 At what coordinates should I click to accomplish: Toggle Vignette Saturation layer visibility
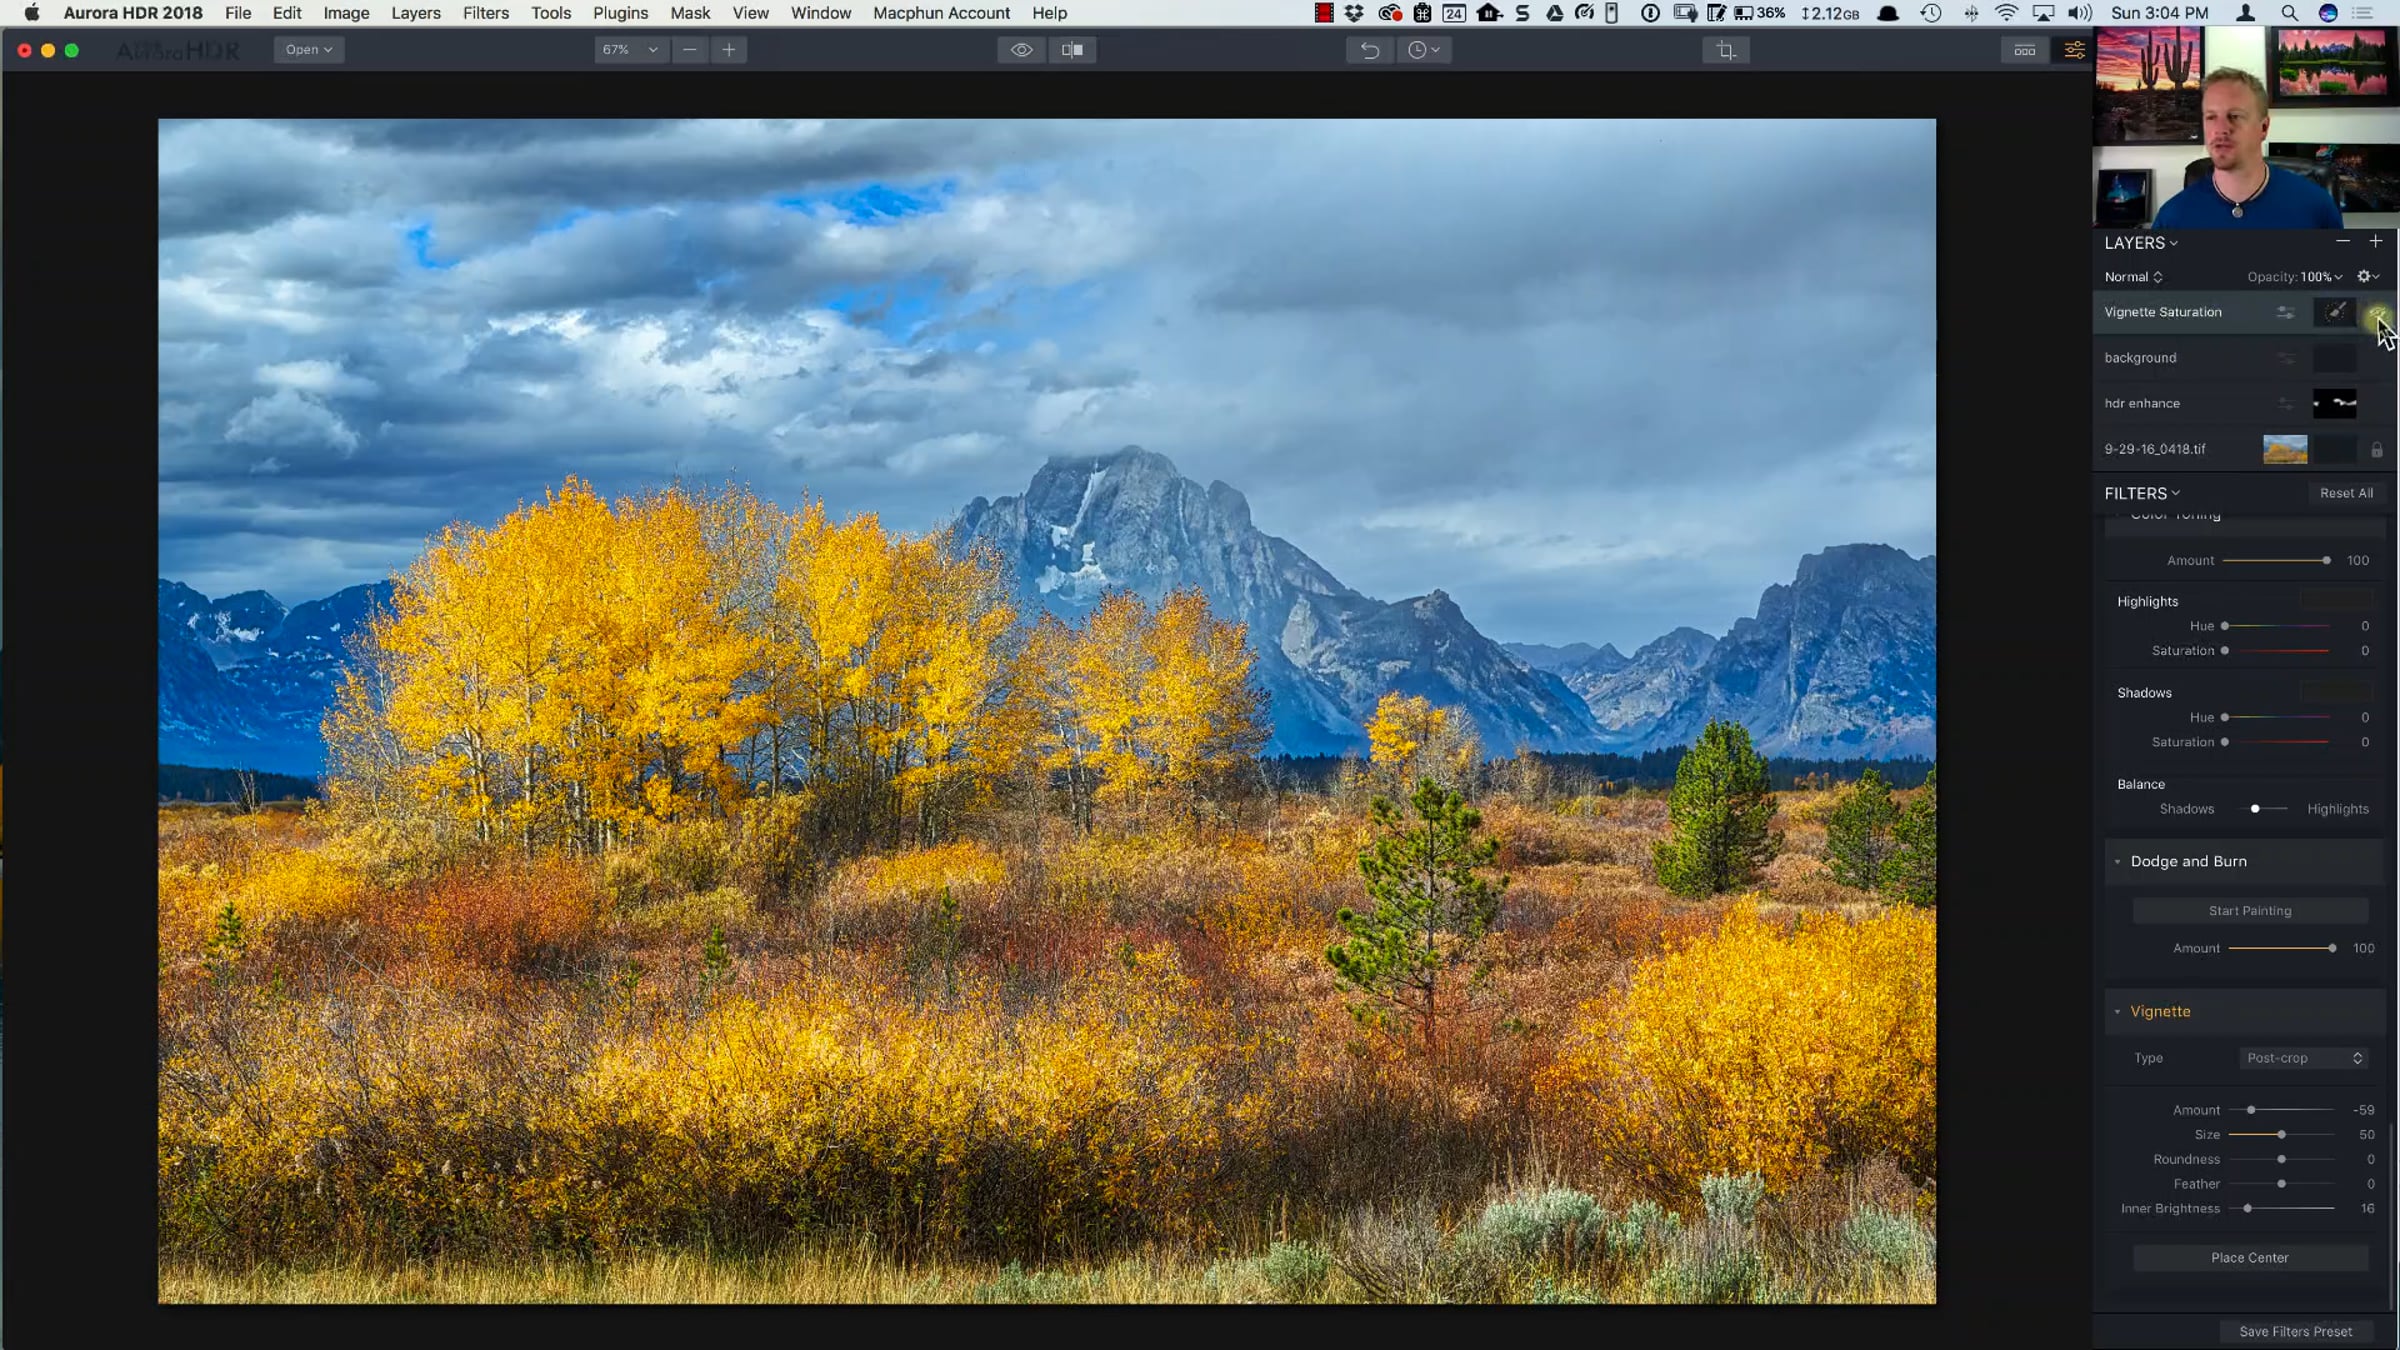2377,314
